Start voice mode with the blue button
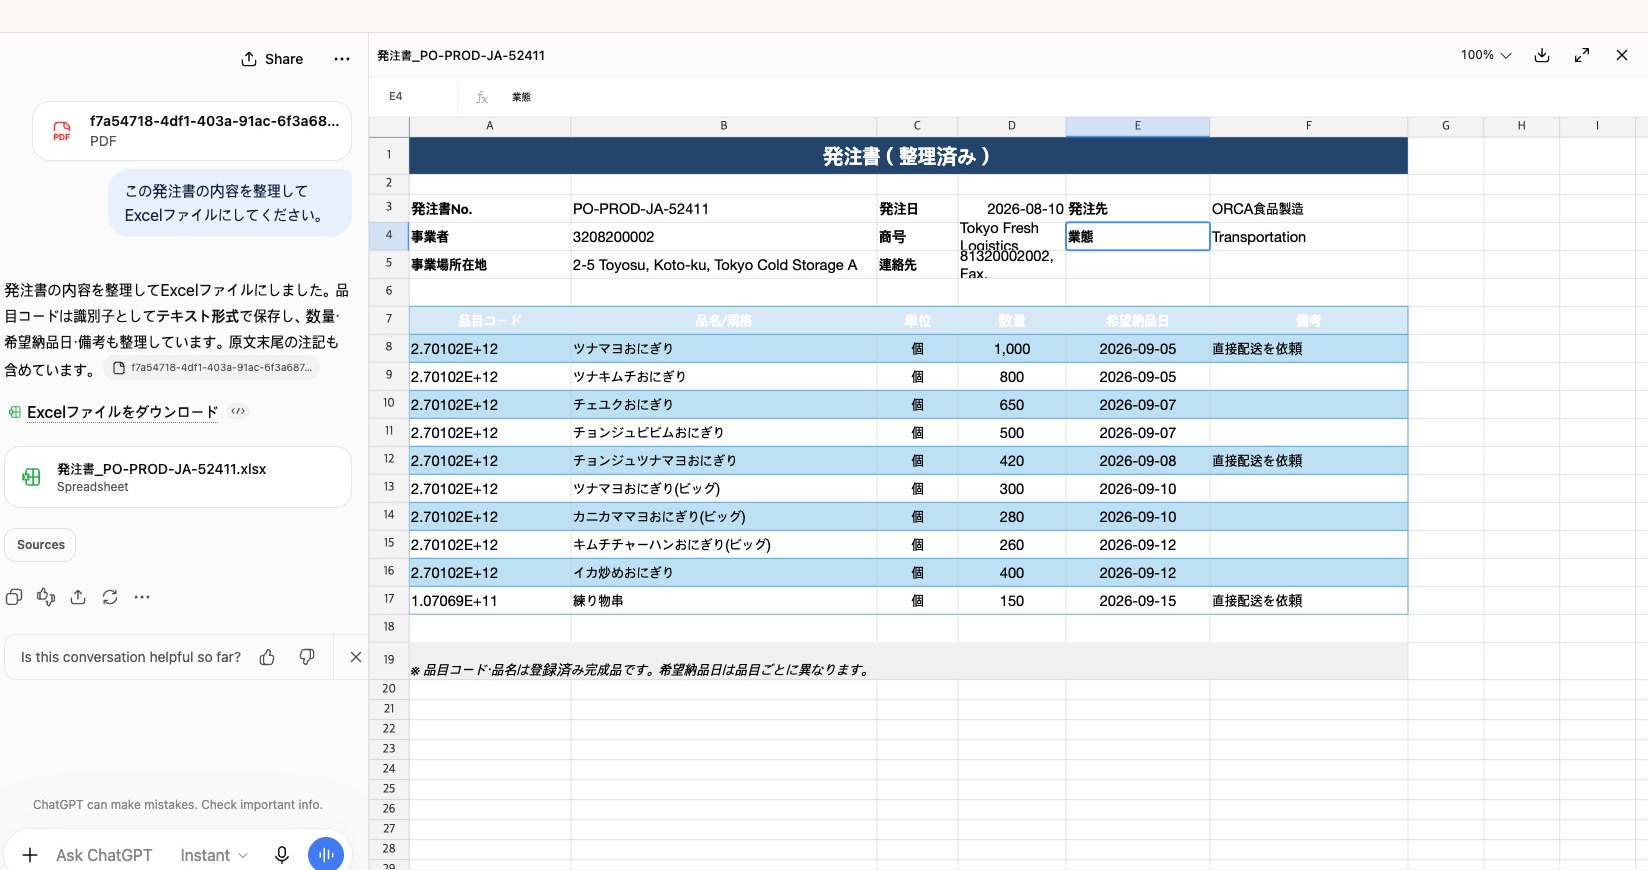The image size is (1648, 870). (x=326, y=855)
